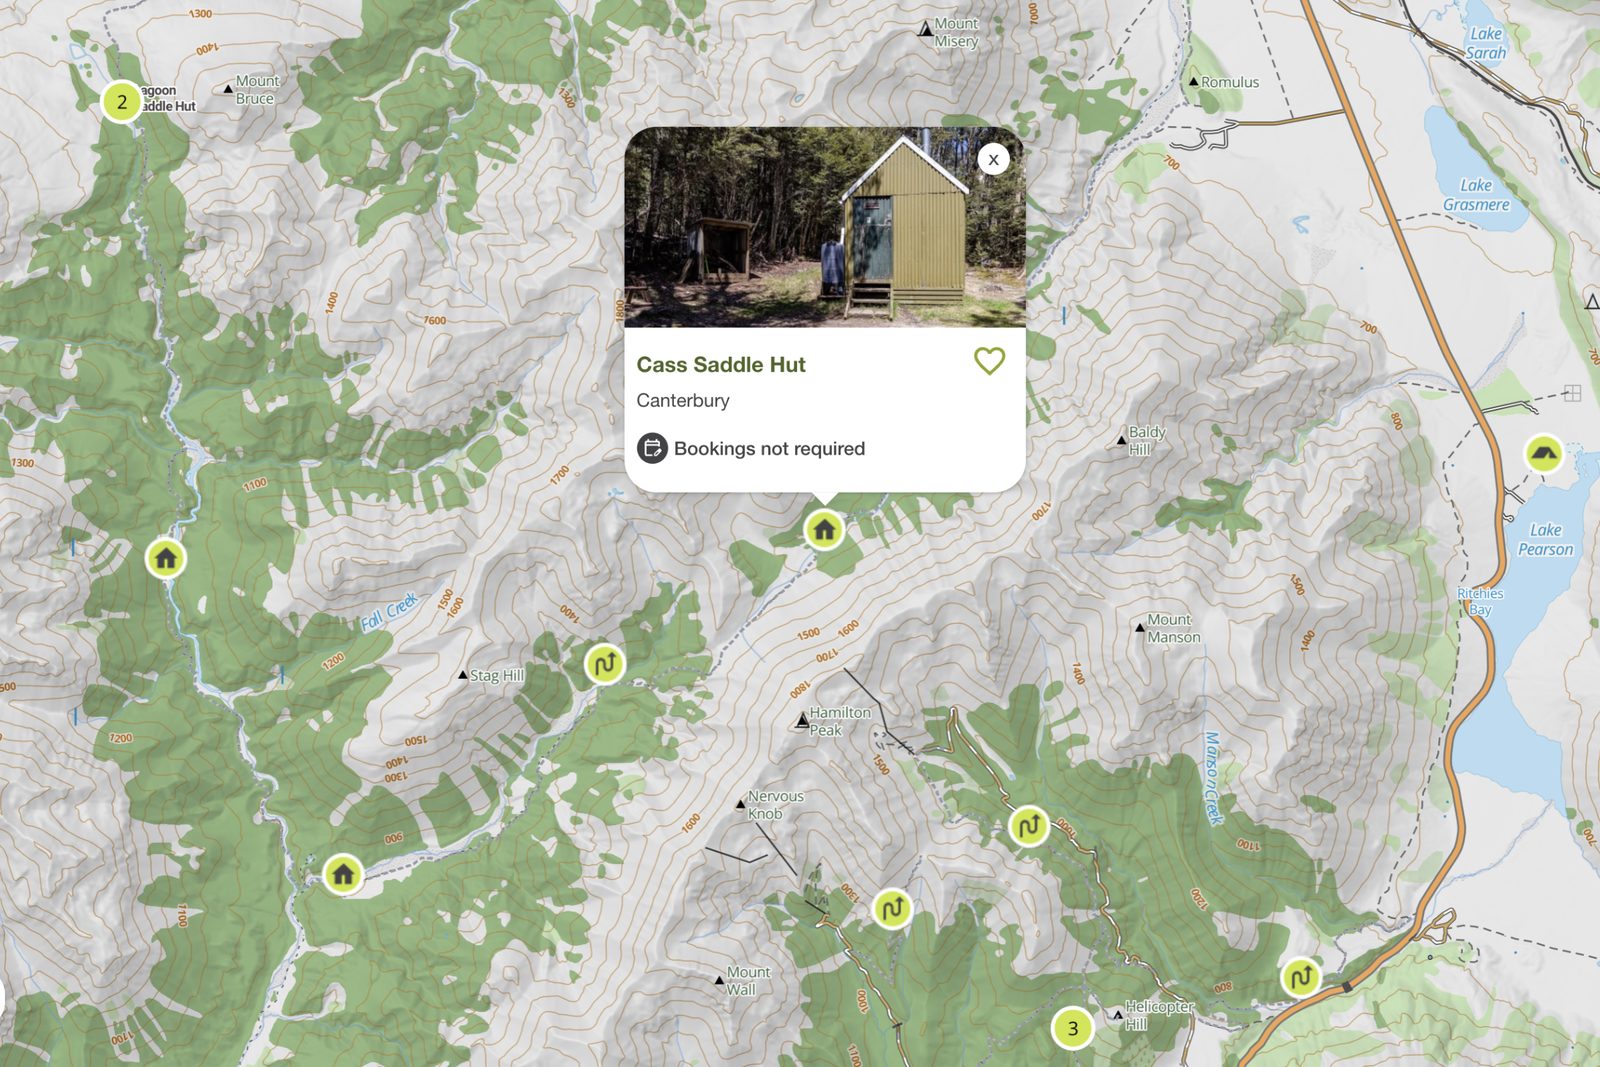Click the Fall Creek map label
Image resolution: width=1600 pixels, height=1067 pixels.
[389, 611]
